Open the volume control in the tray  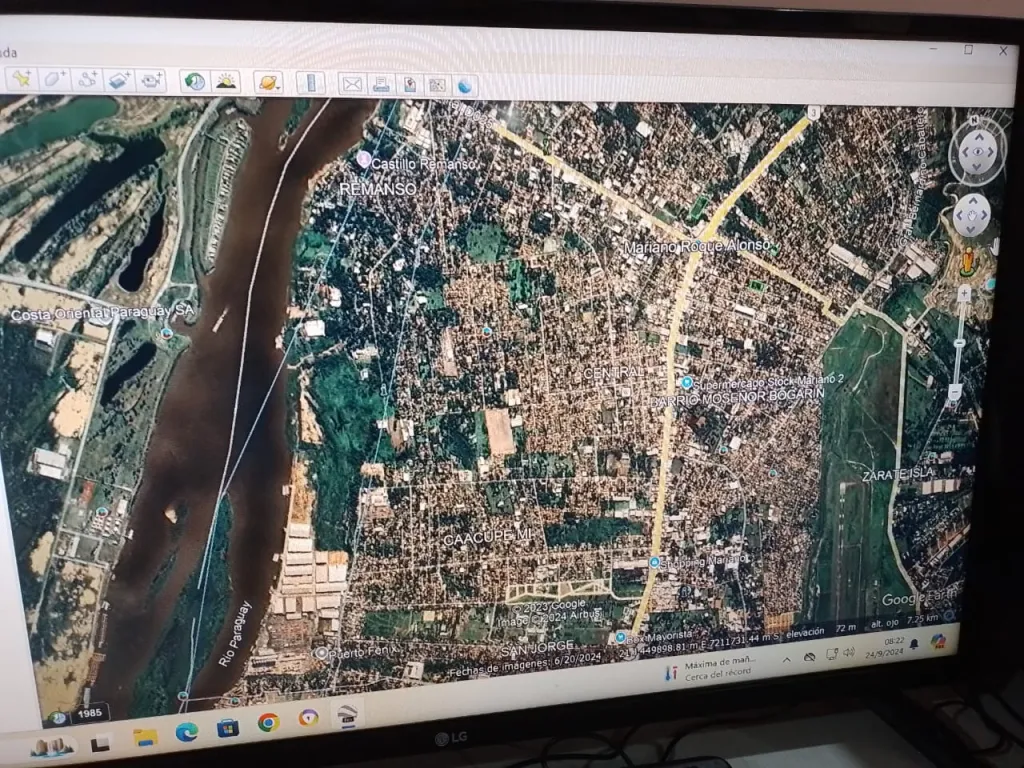[x=849, y=652]
